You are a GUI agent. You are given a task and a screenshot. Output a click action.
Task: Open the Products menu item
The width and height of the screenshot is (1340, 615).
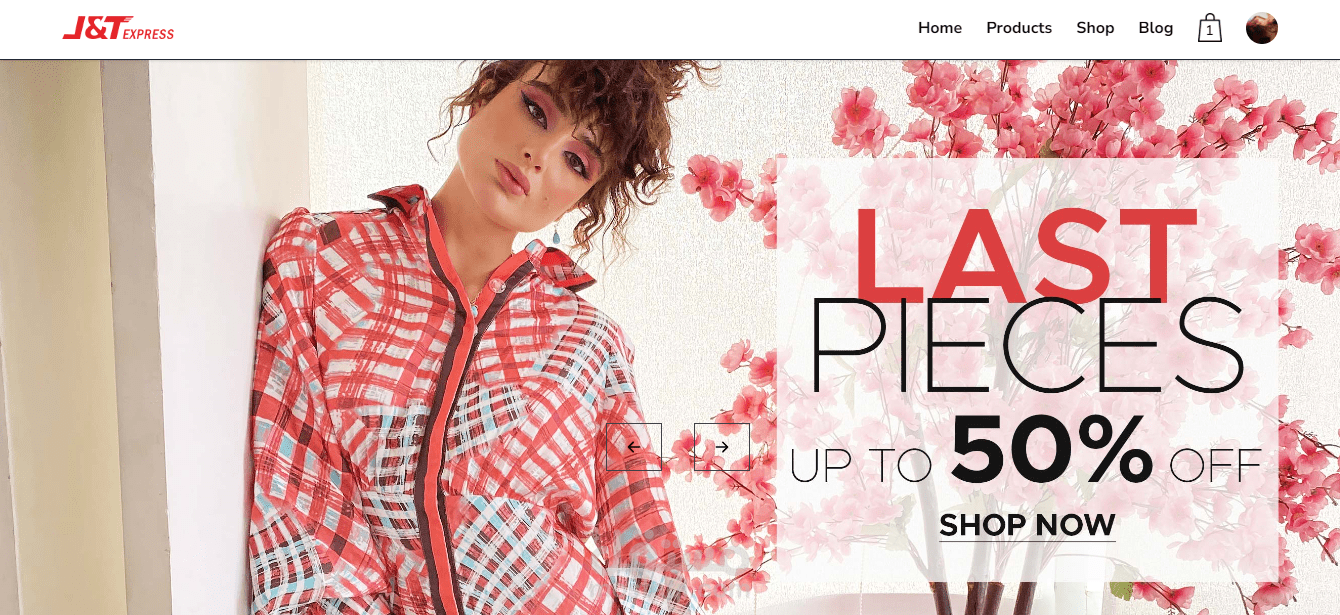[1019, 28]
